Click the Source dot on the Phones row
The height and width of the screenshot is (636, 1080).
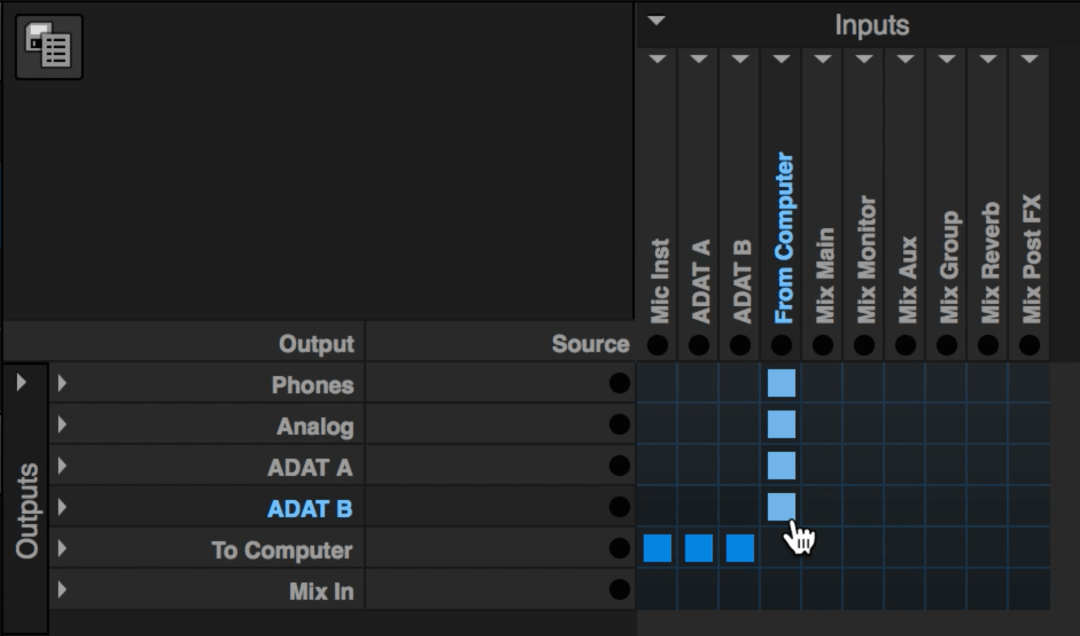tap(619, 384)
